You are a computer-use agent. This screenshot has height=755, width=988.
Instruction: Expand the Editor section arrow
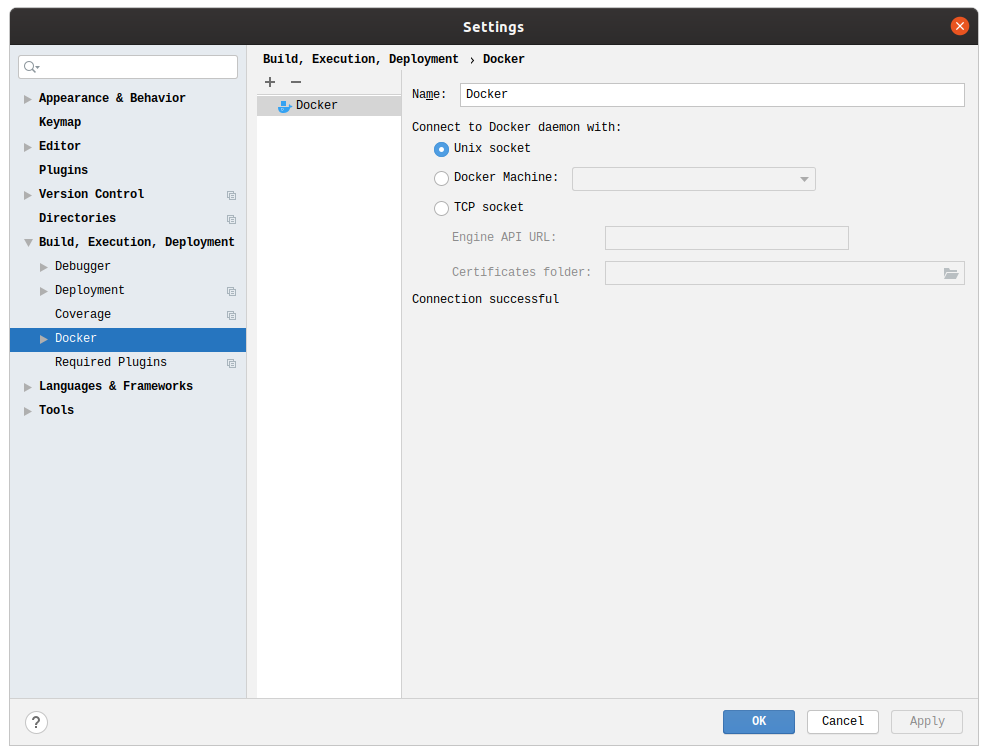point(28,147)
